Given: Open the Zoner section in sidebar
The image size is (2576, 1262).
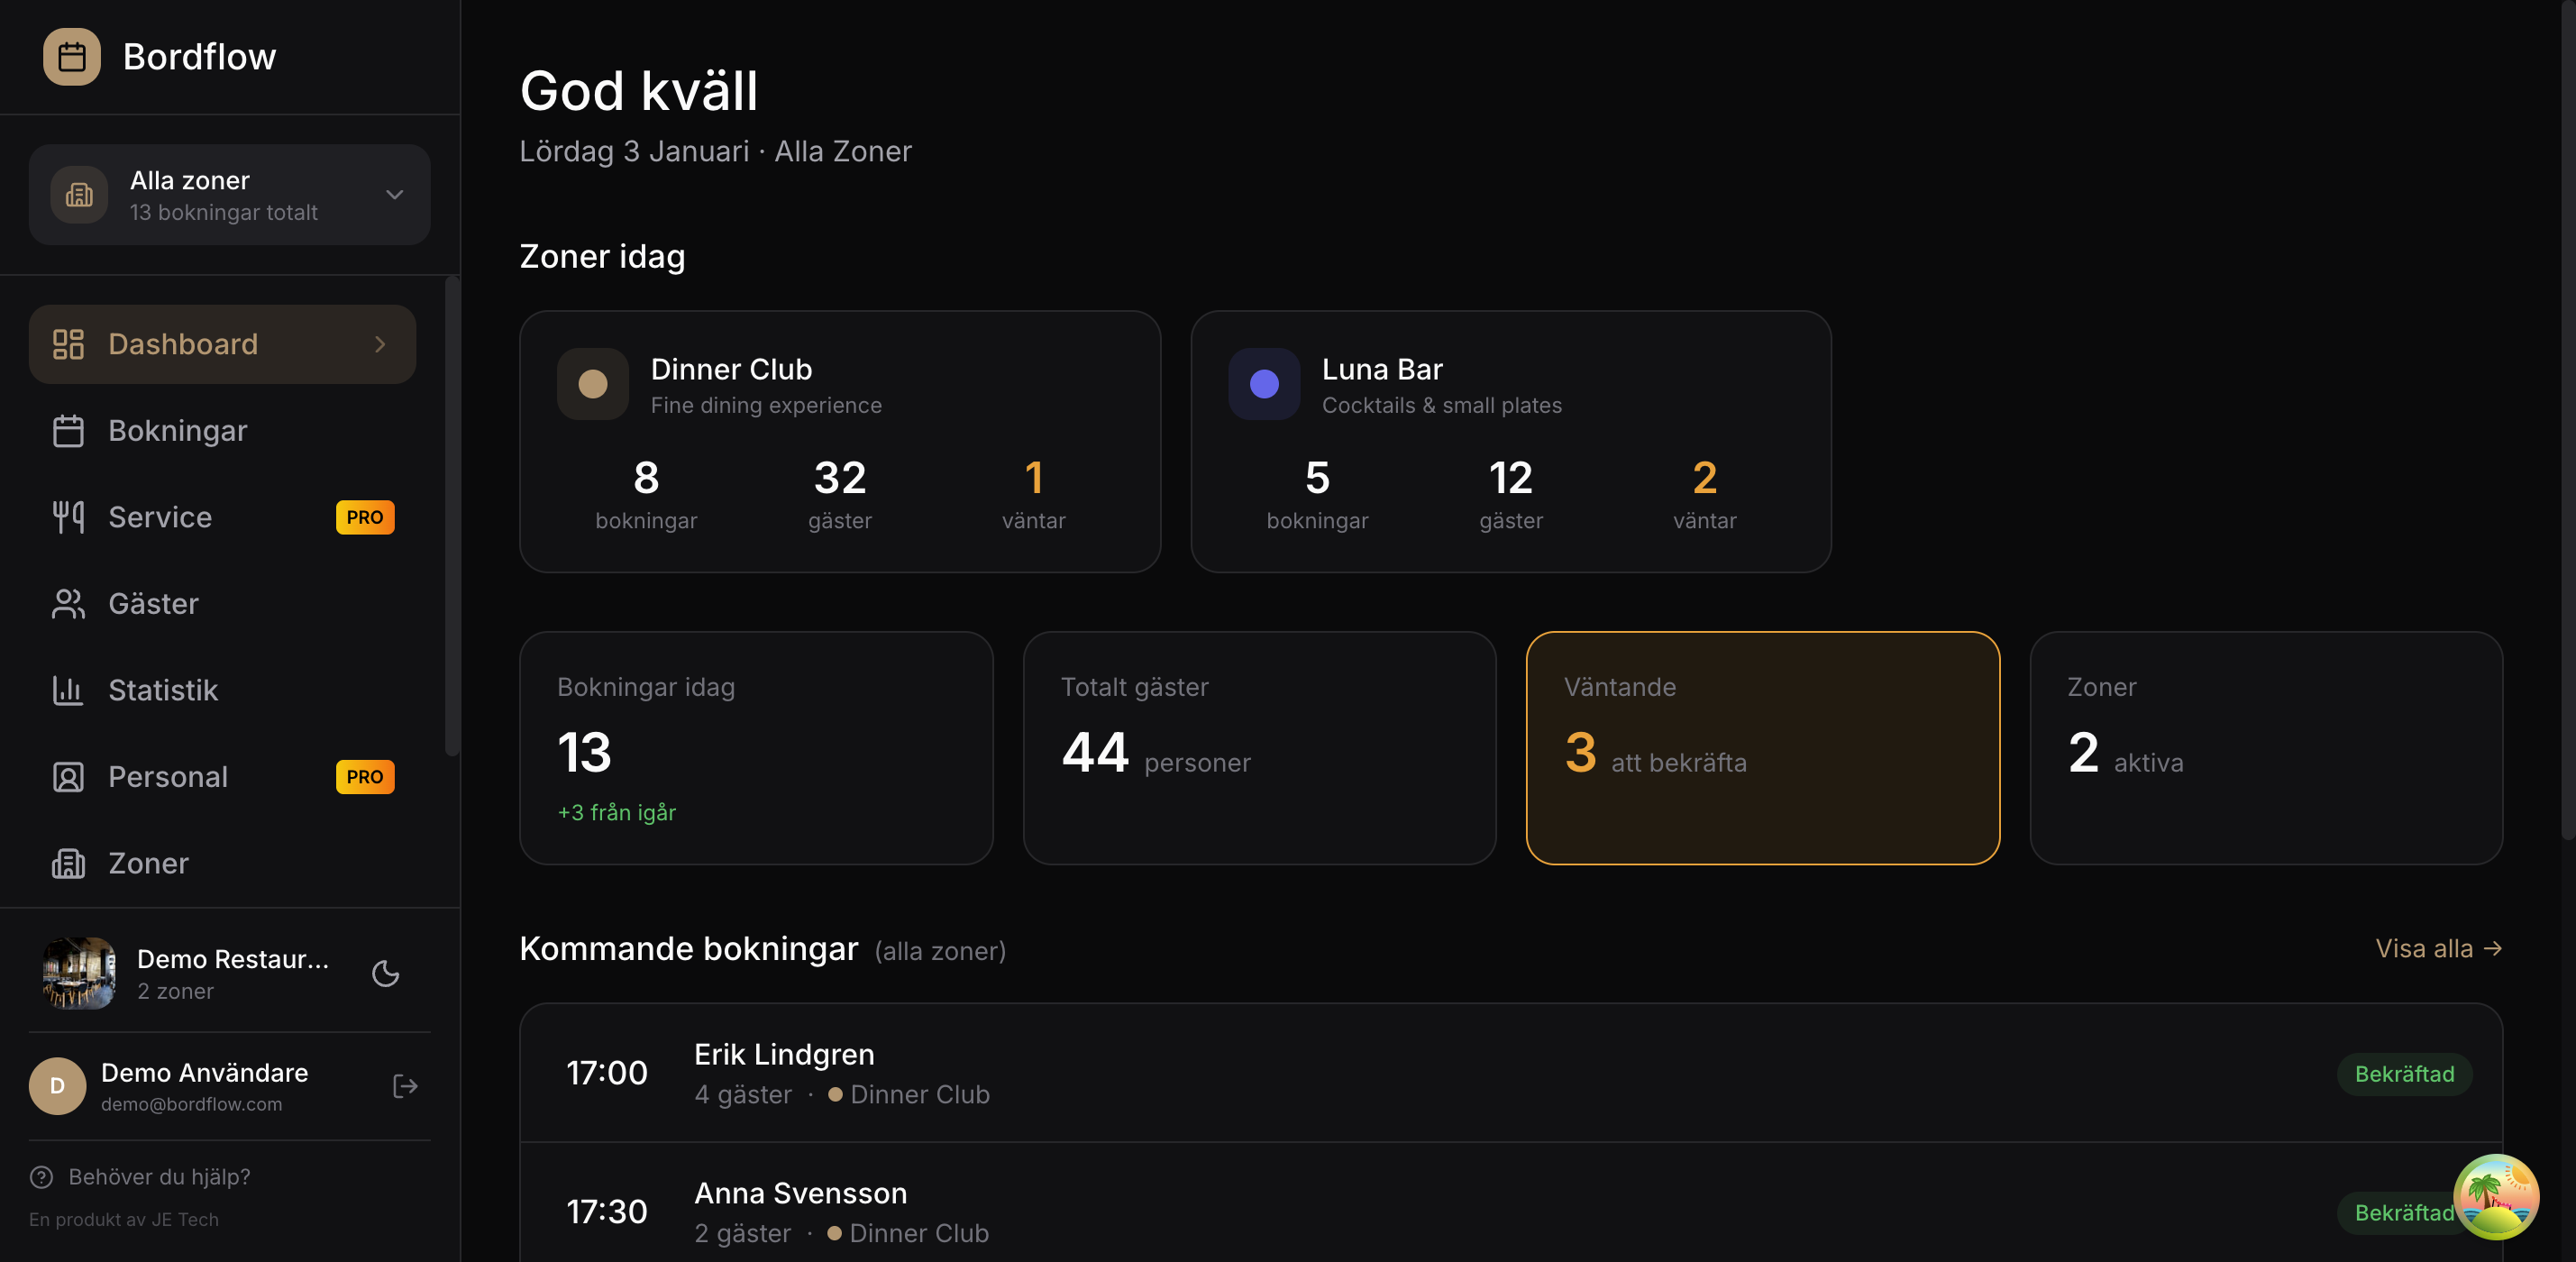Looking at the screenshot, I should tap(148, 863).
